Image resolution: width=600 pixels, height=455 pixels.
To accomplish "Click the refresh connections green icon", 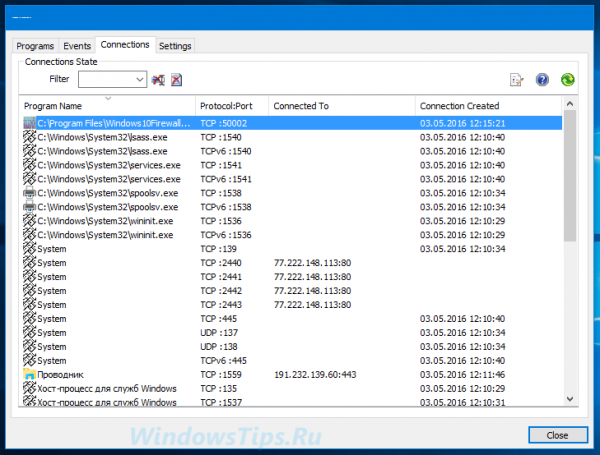I will point(567,80).
